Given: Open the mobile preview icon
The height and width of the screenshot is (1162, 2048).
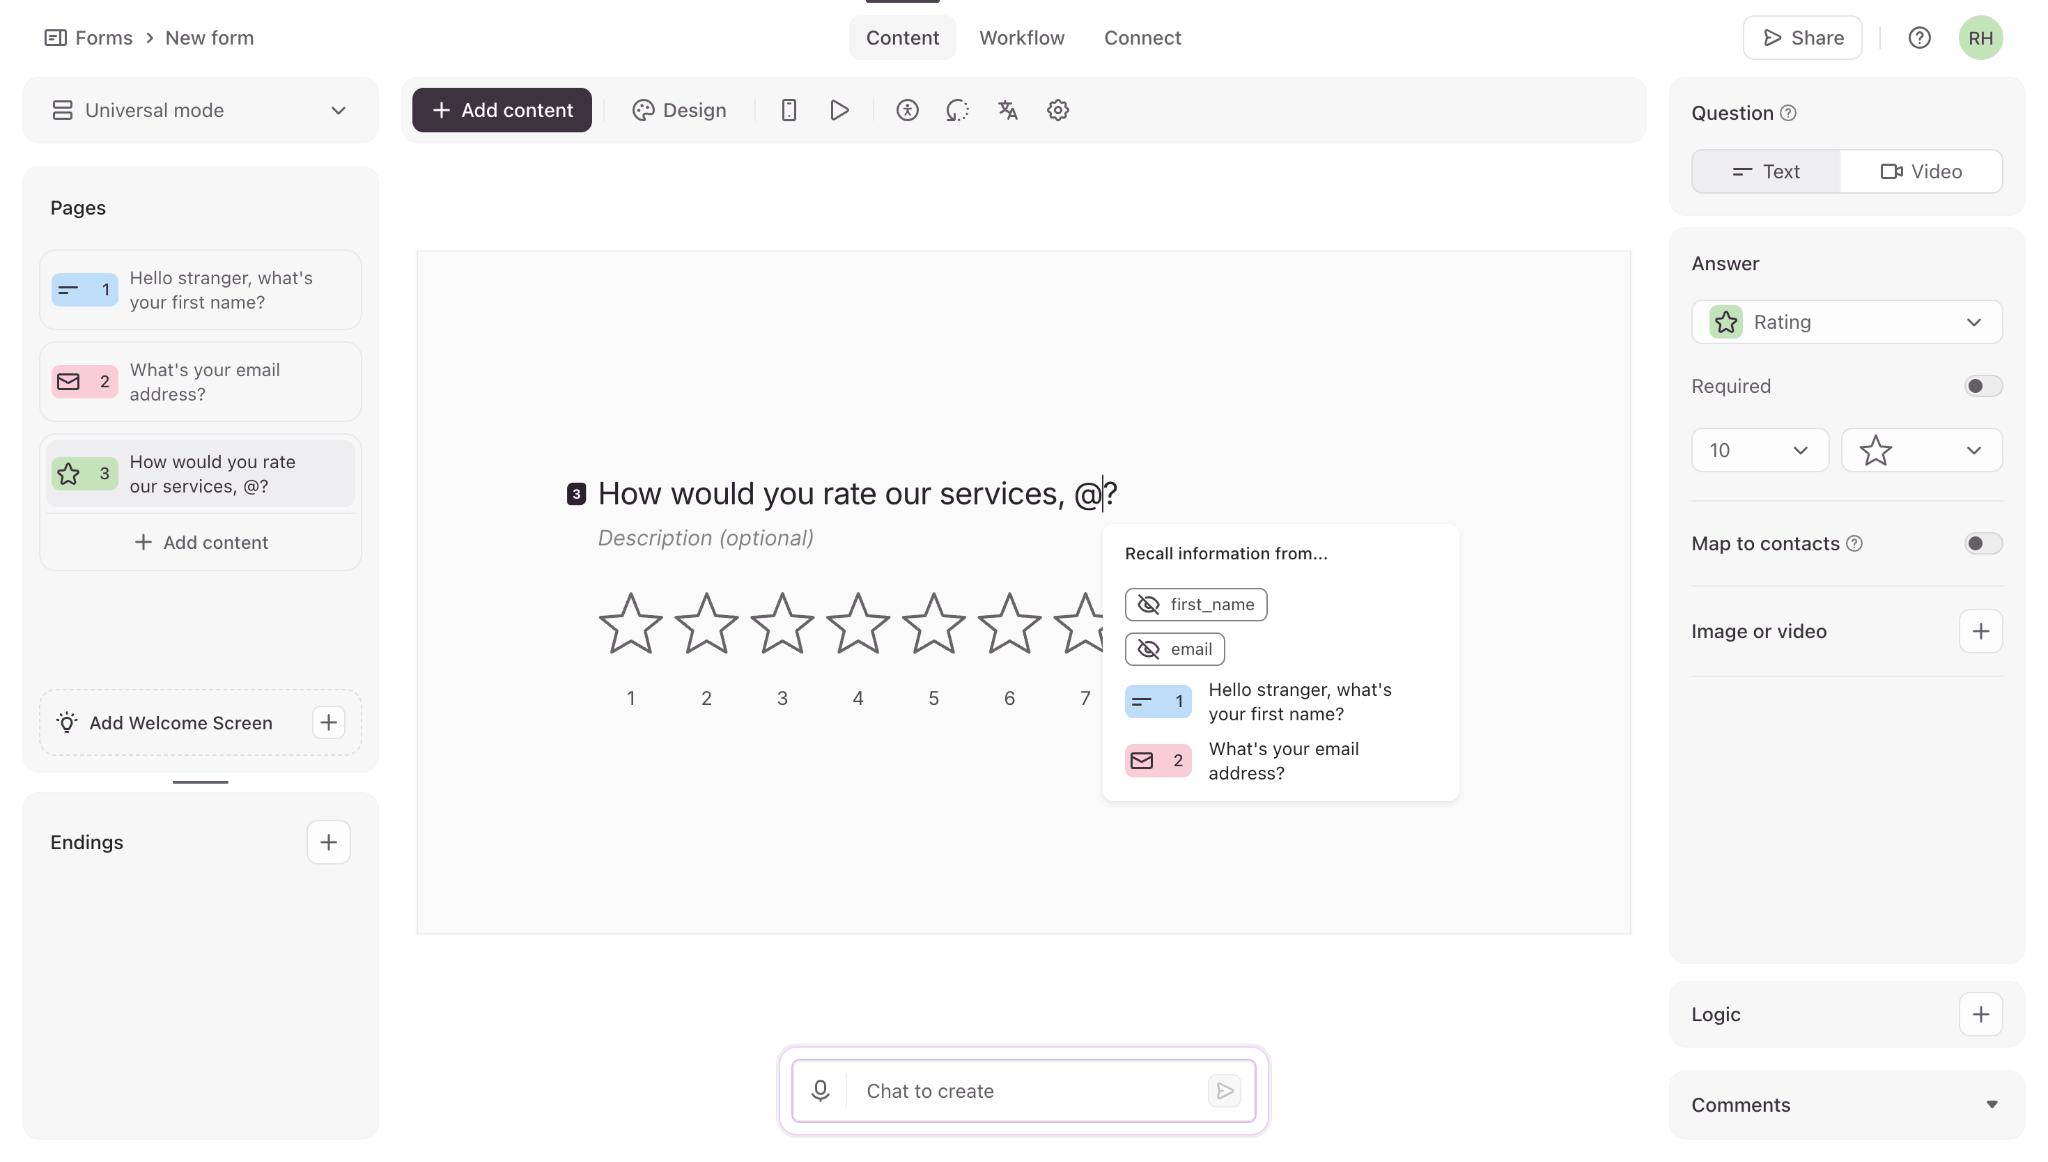Looking at the screenshot, I should click(789, 110).
